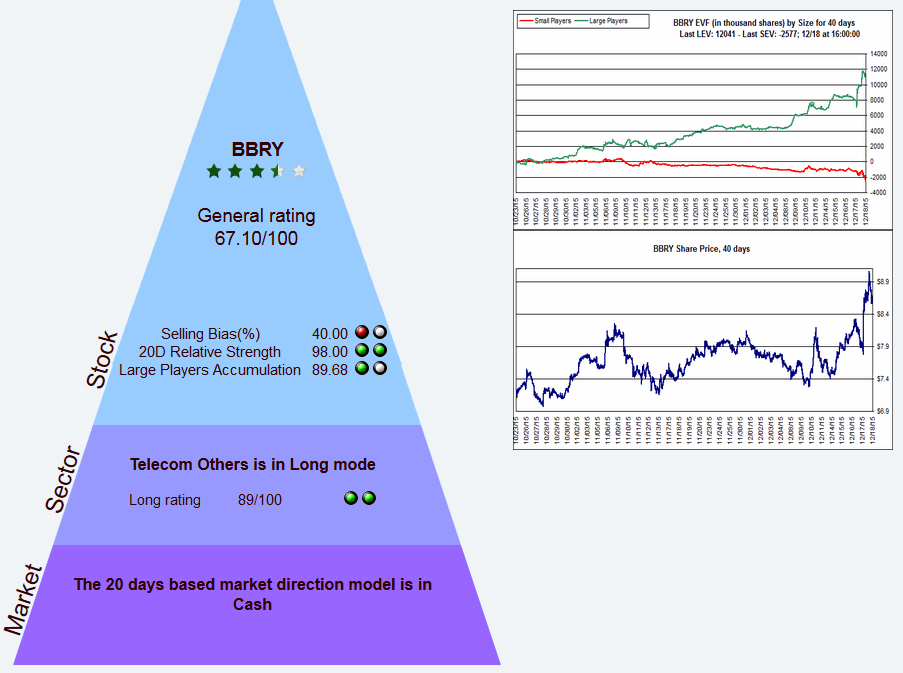
Task: Click the Large Players Accumulation label
Action: [x=210, y=370]
